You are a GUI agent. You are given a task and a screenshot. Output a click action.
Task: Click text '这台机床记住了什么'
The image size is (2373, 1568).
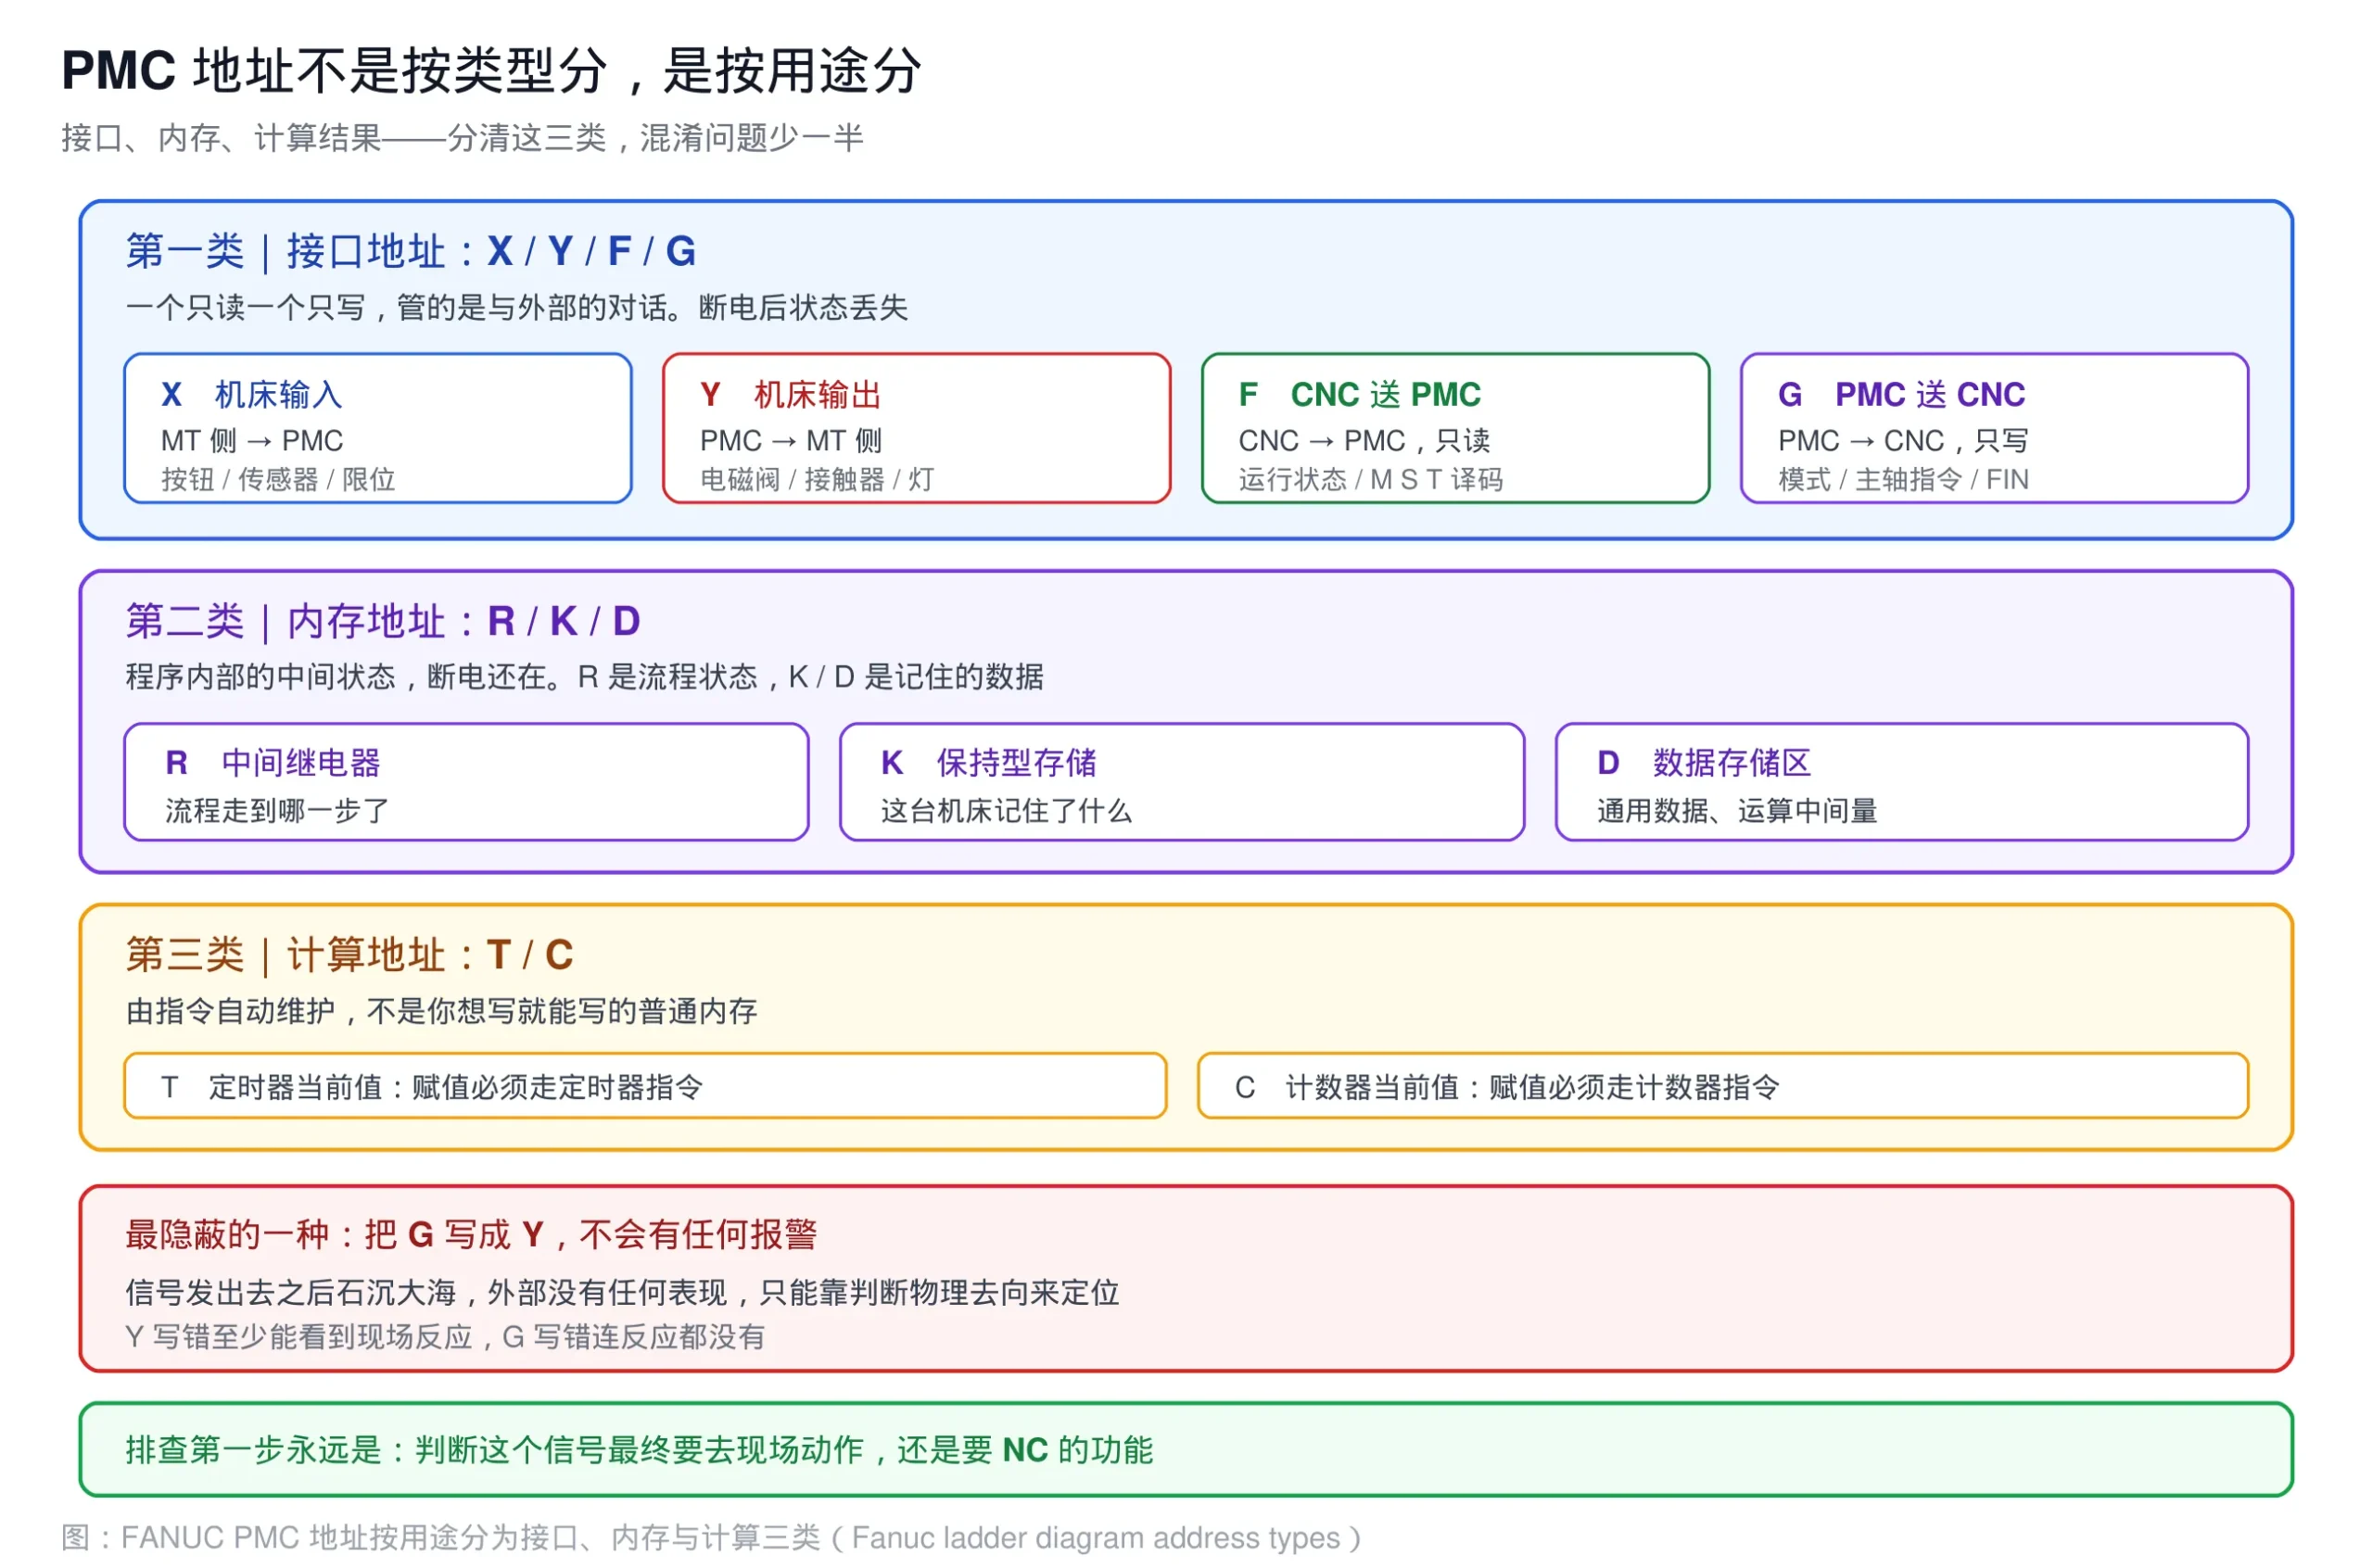point(1006,811)
